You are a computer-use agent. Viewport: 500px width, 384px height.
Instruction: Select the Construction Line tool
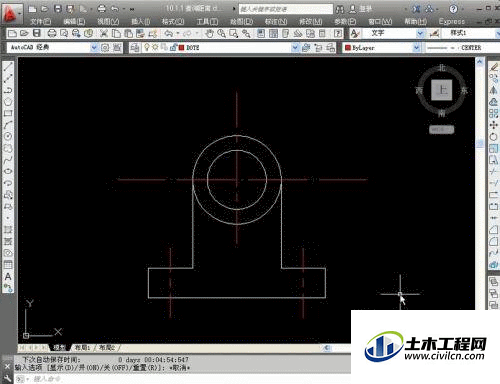click(x=8, y=79)
